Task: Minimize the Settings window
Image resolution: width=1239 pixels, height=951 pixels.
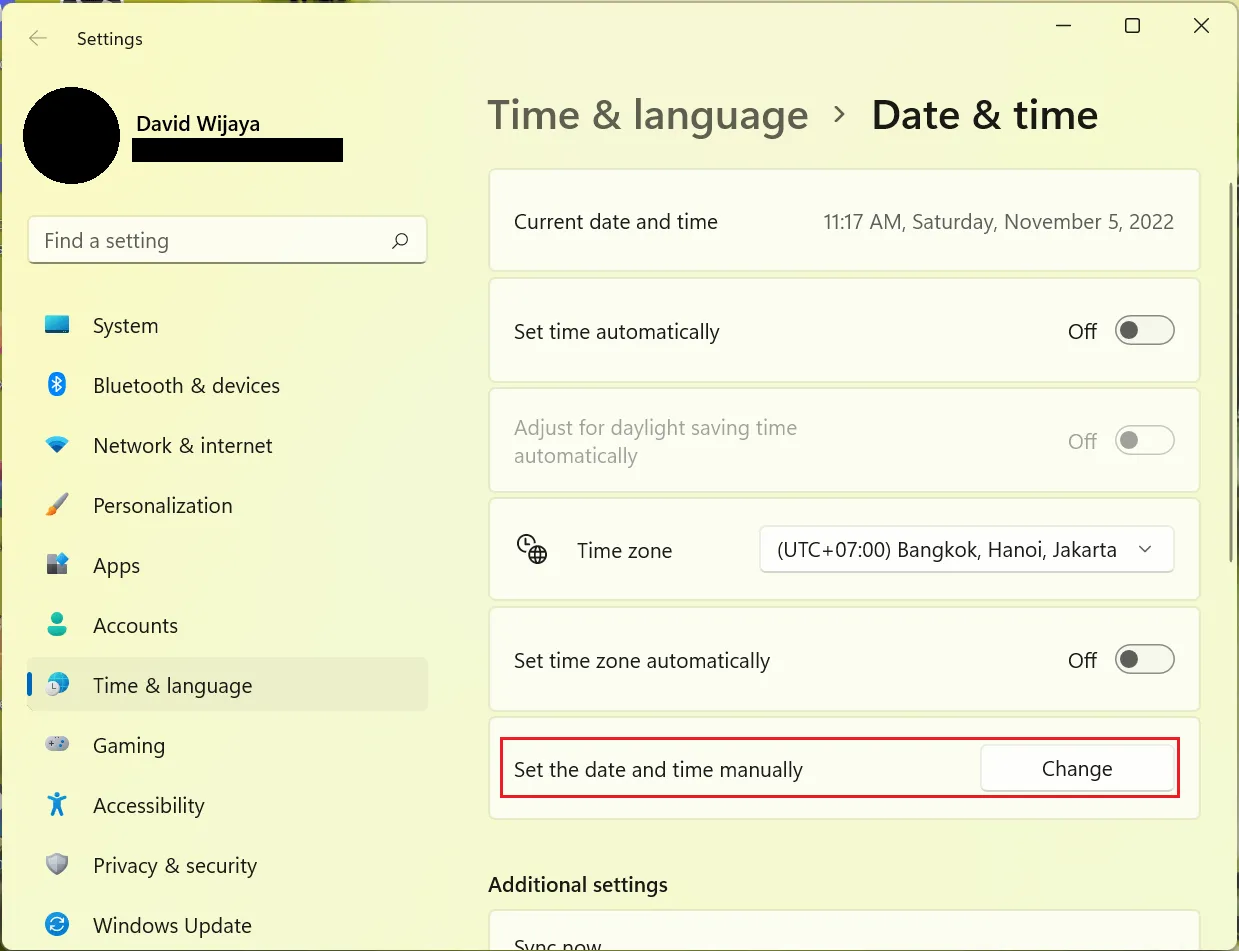Action: [1063, 27]
